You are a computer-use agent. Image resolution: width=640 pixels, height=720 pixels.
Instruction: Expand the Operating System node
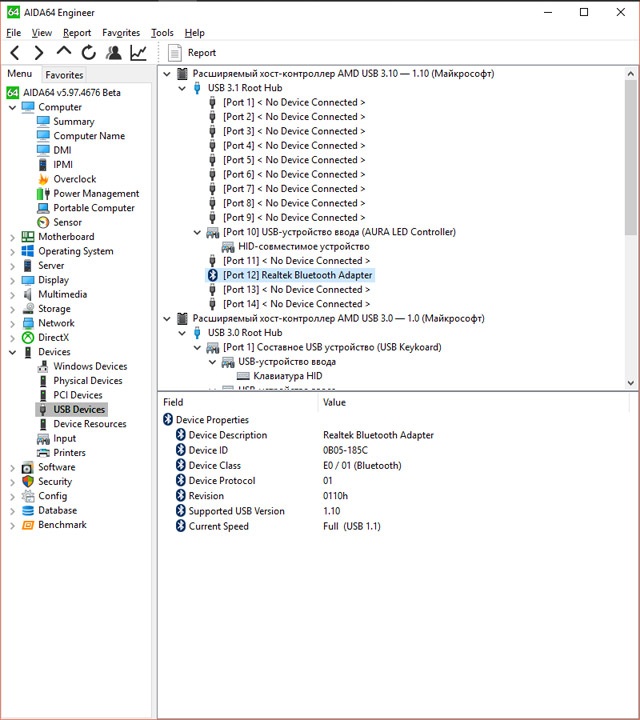12,252
